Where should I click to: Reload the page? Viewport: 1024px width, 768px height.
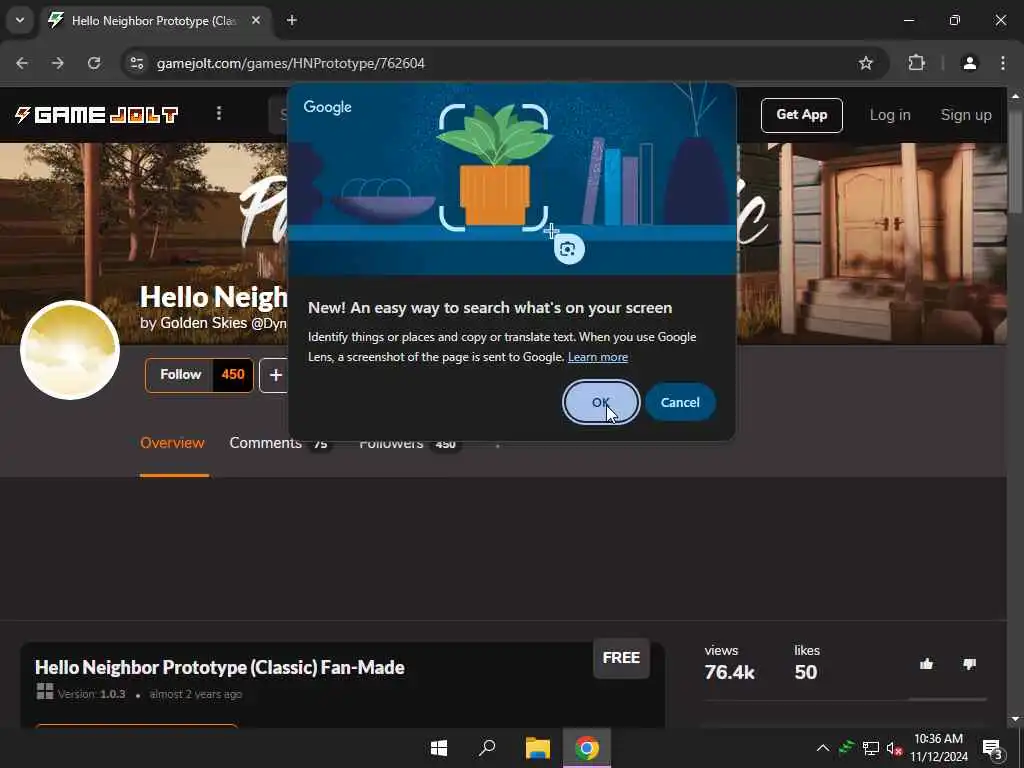pyautogui.click(x=94, y=63)
